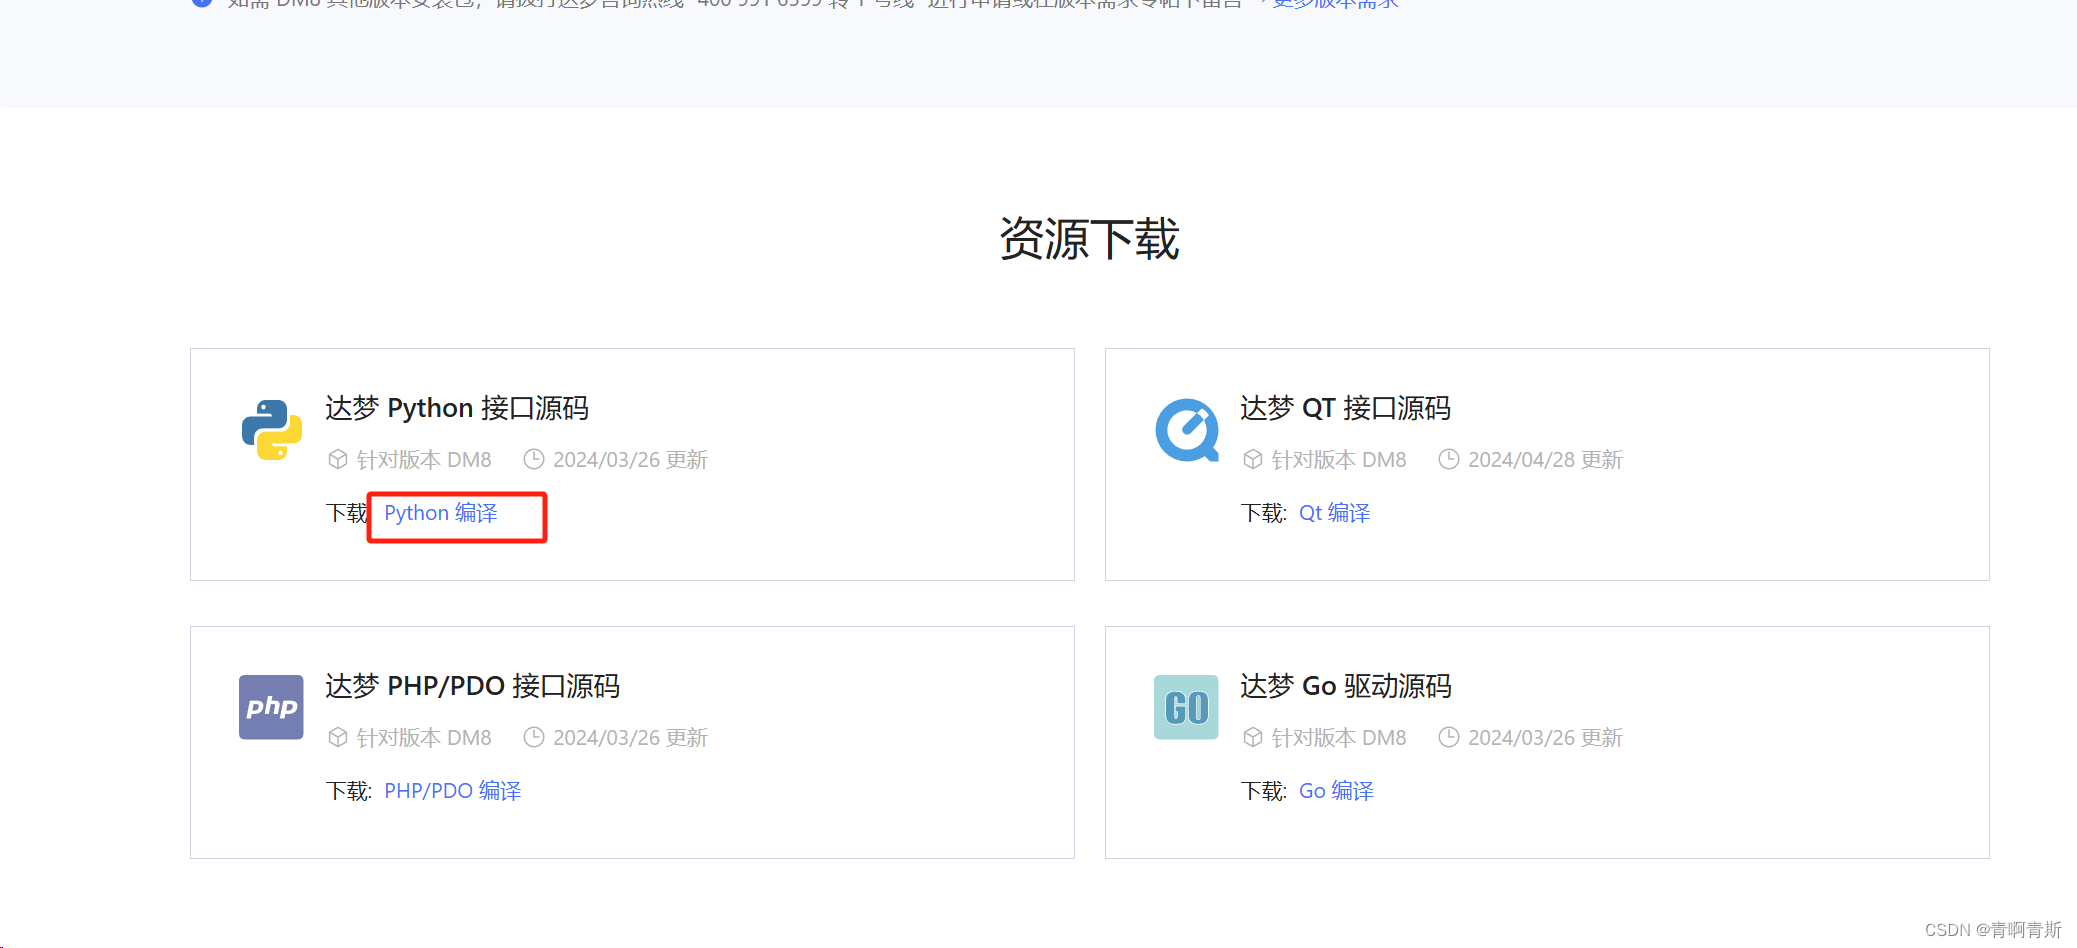The width and height of the screenshot is (2077, 948).
Task: Click the package icon beside QT's DM8 version
Action: point(1253,459)
